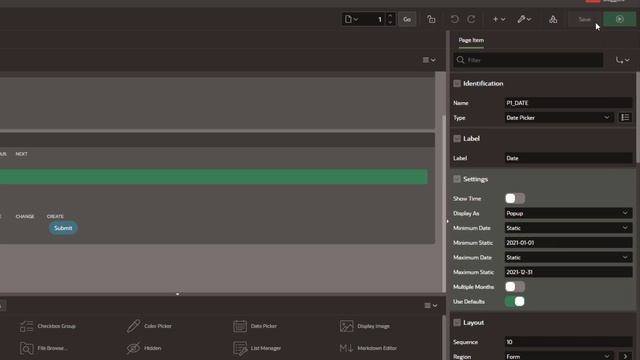Collapse the Layout section
Viewport: 640px width, 360px height.
coord(457,322)
